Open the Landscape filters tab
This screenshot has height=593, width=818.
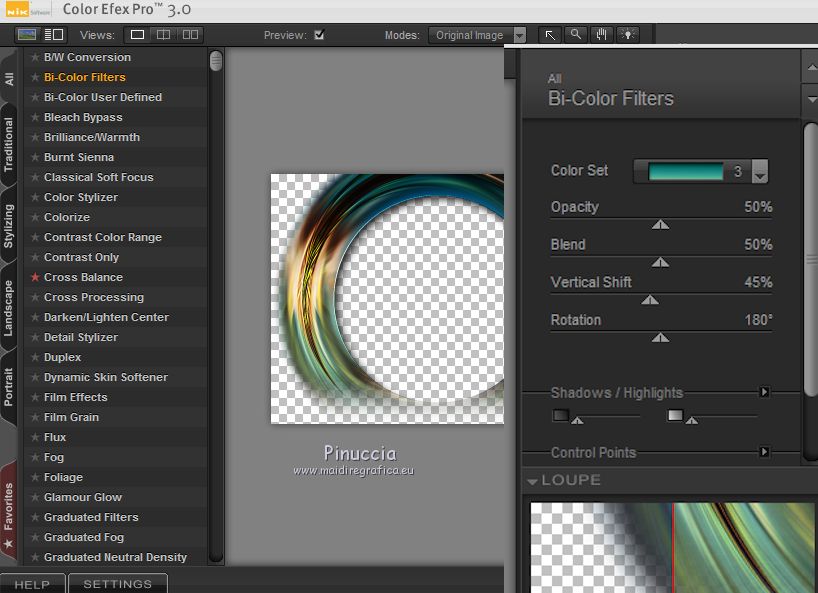[x=9, y=308]
